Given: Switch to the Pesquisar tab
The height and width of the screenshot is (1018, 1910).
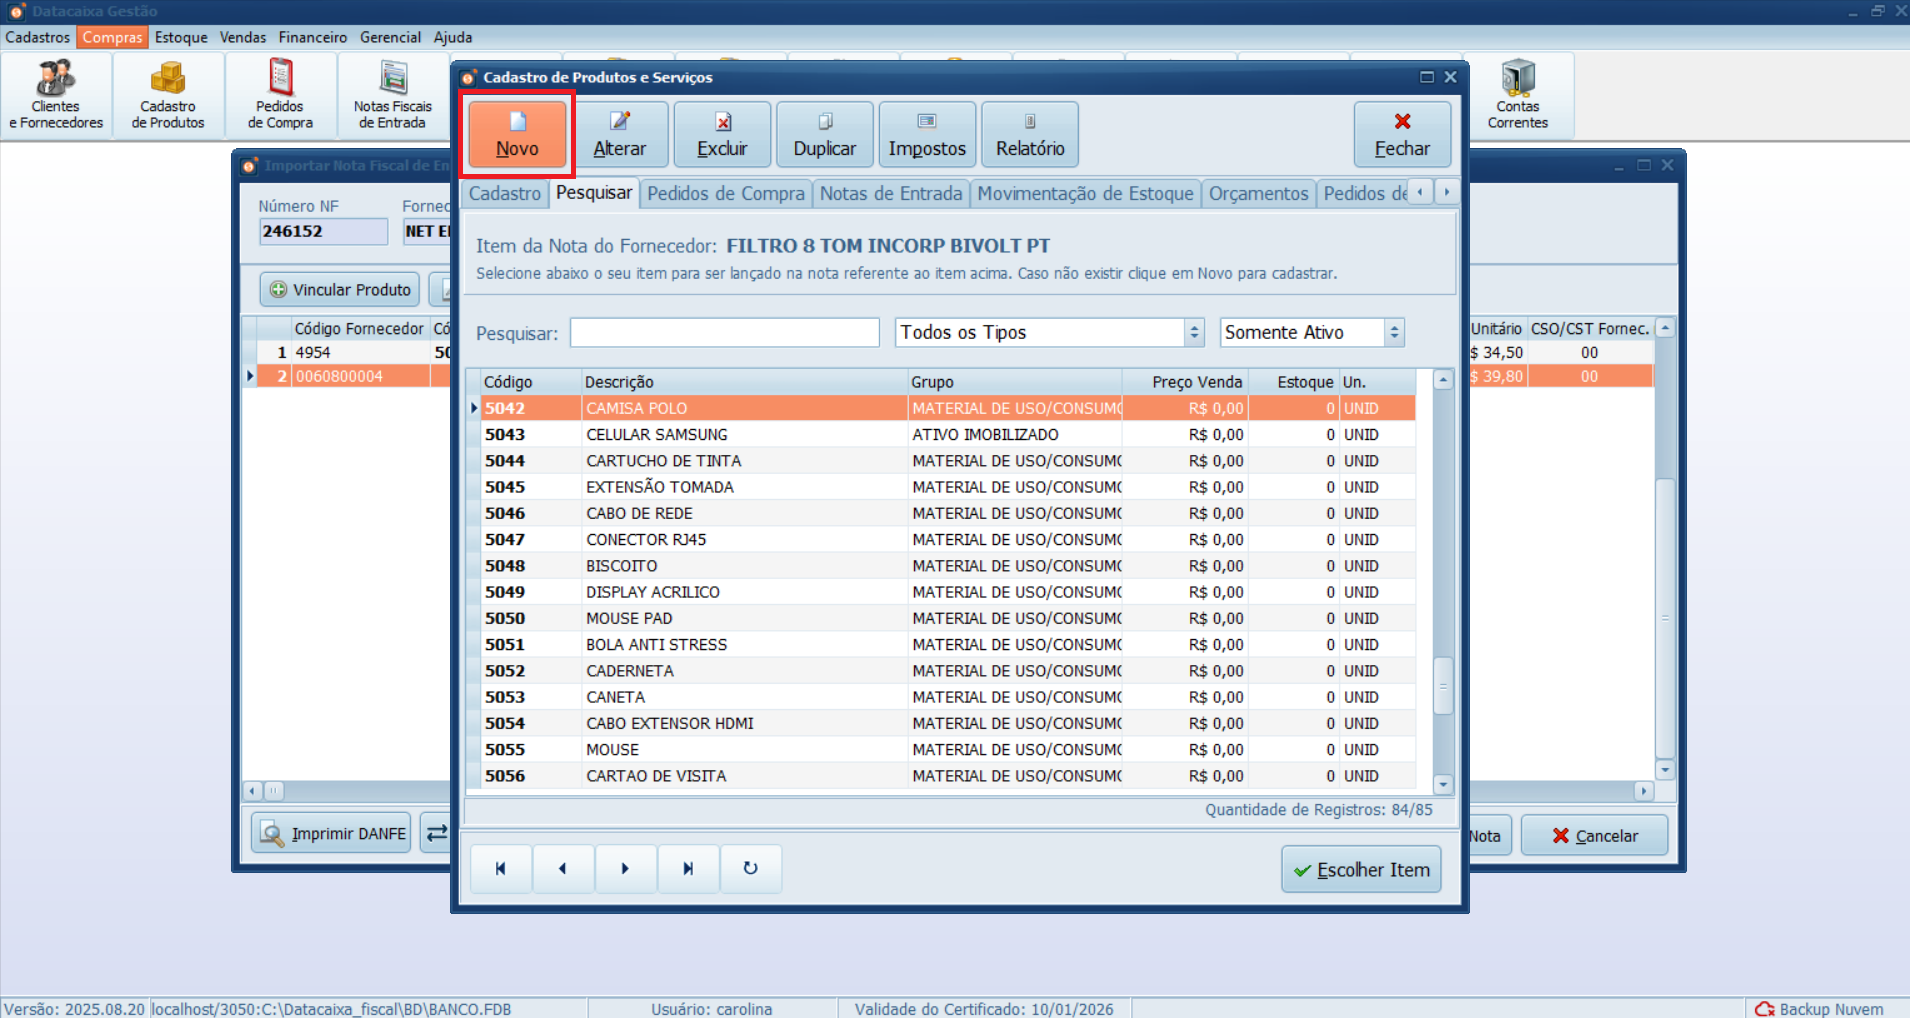Looking at the screenshot, I should (x=594, y=193).
